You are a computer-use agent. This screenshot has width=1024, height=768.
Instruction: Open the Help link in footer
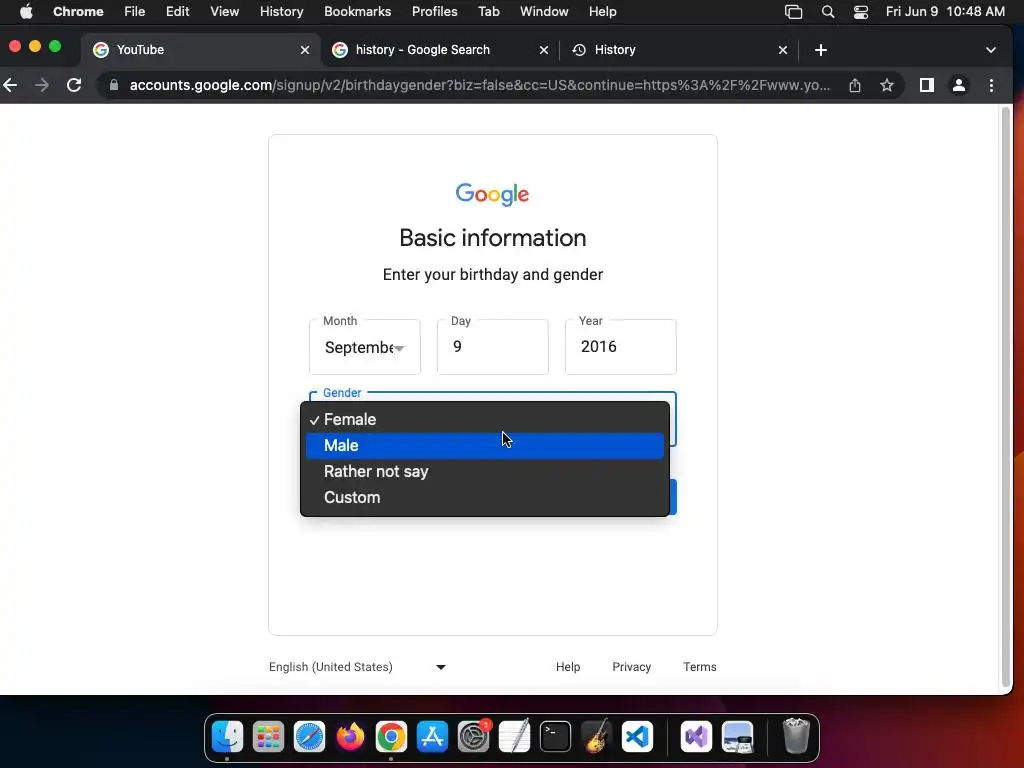tap(568, 667)
